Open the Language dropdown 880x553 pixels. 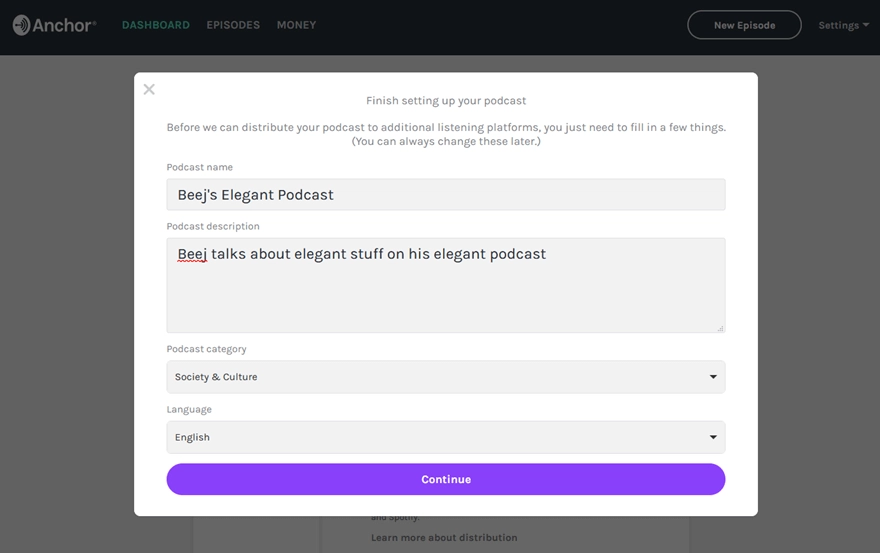[x=445, y=437]
